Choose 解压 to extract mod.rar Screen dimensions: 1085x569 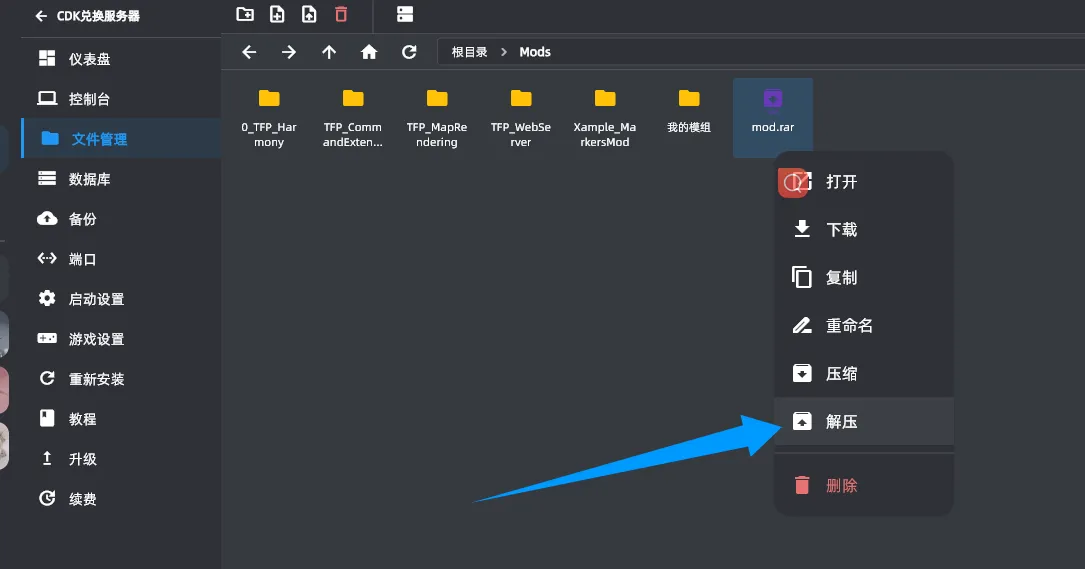click(x=864, y=421)
